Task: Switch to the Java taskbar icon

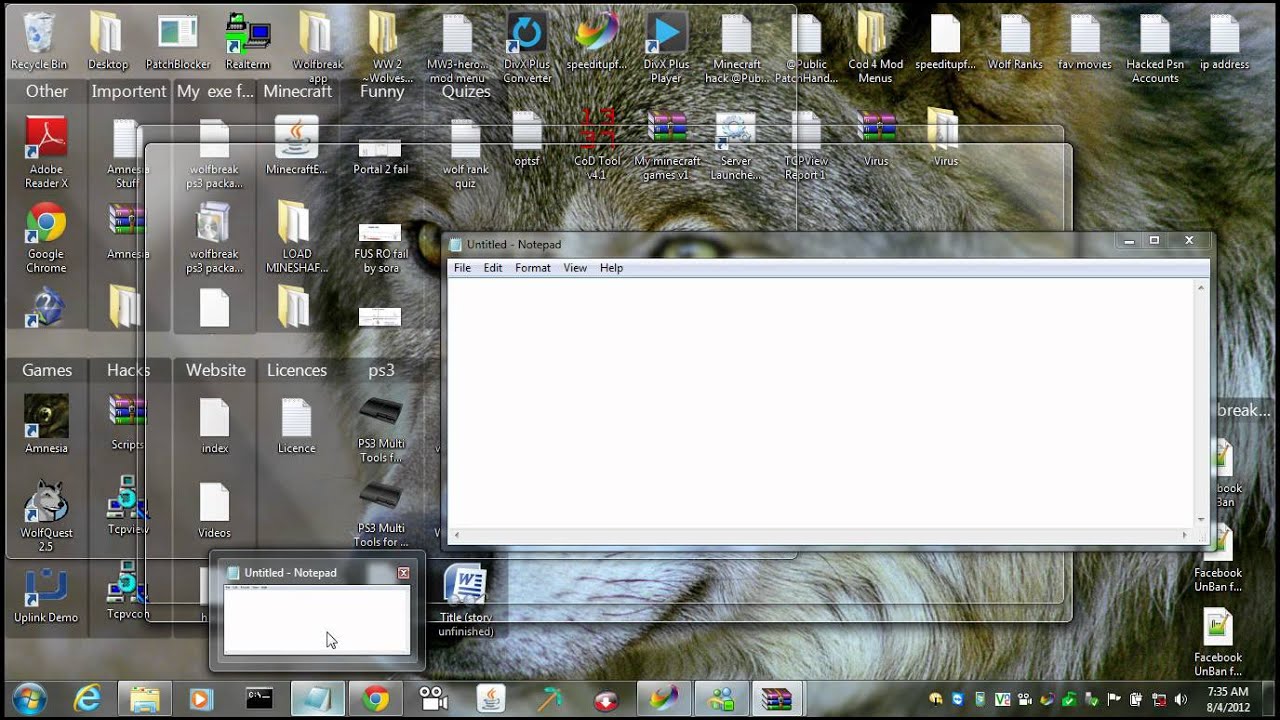Action: click(490, 698)
